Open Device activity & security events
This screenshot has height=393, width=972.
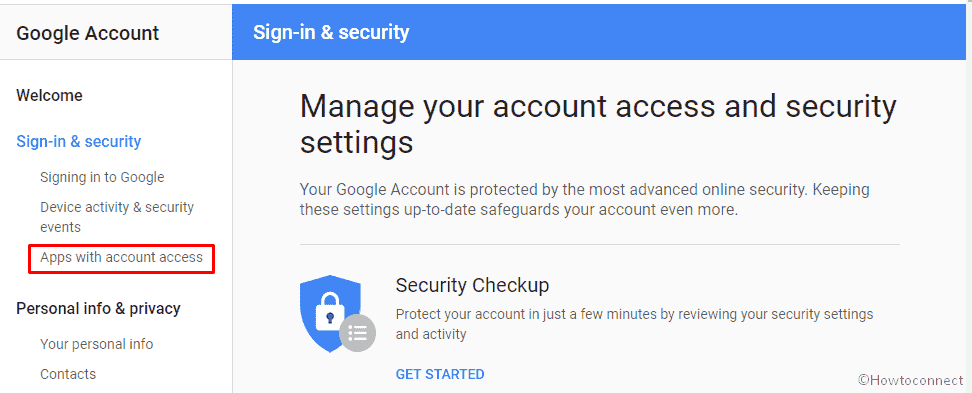point(117,217)
